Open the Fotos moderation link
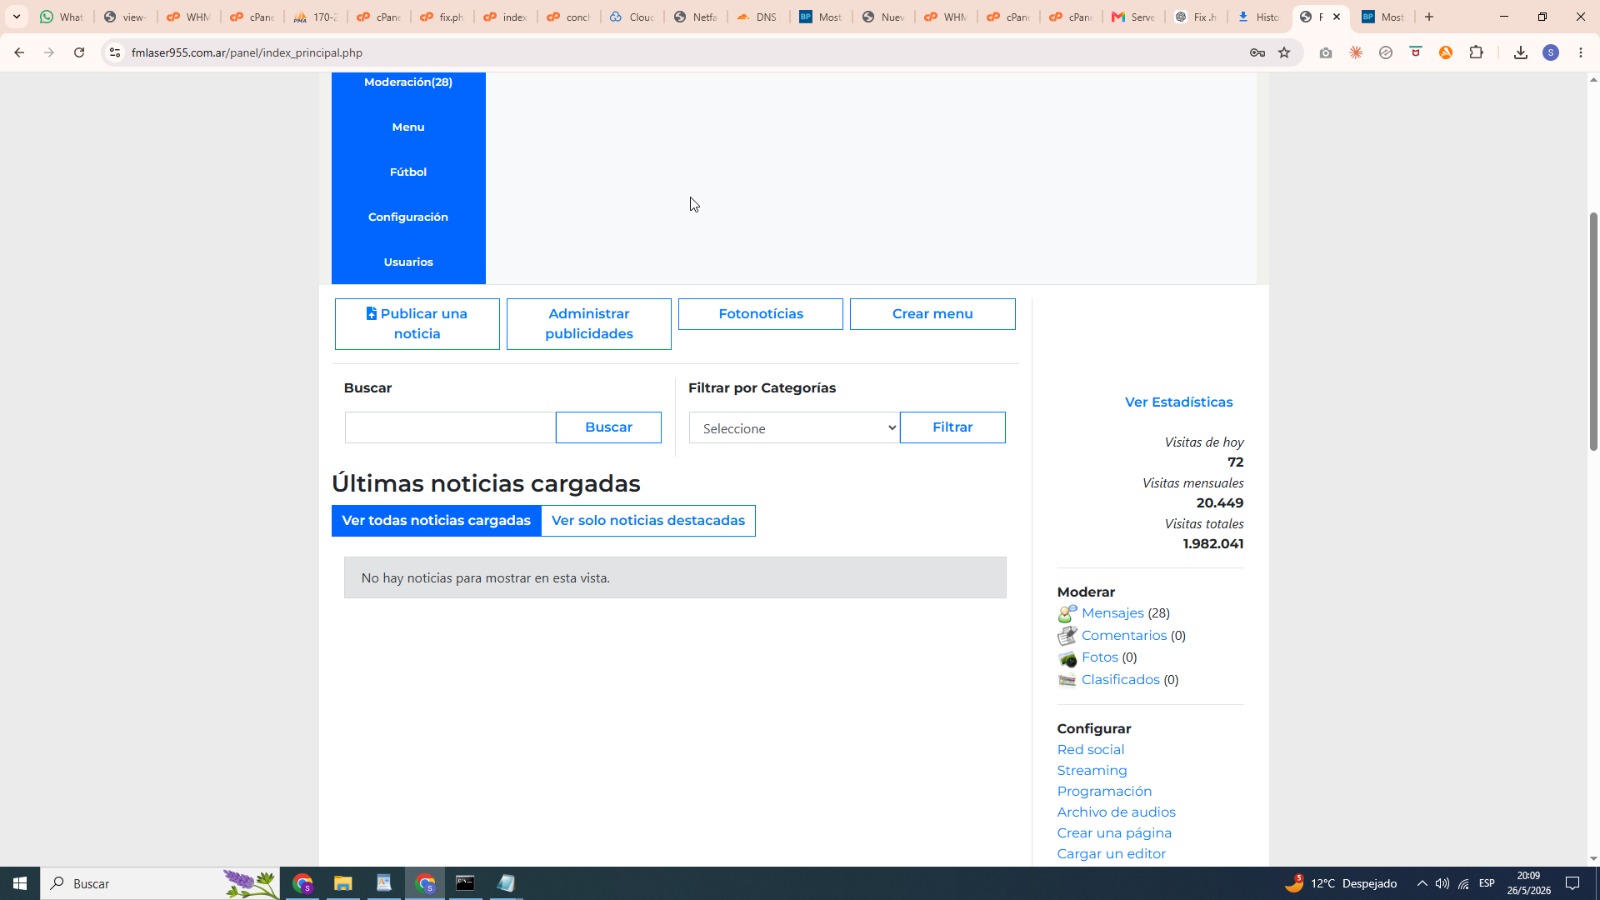This screenshot has width=1600, height=900. click(x=1100, y=657)
